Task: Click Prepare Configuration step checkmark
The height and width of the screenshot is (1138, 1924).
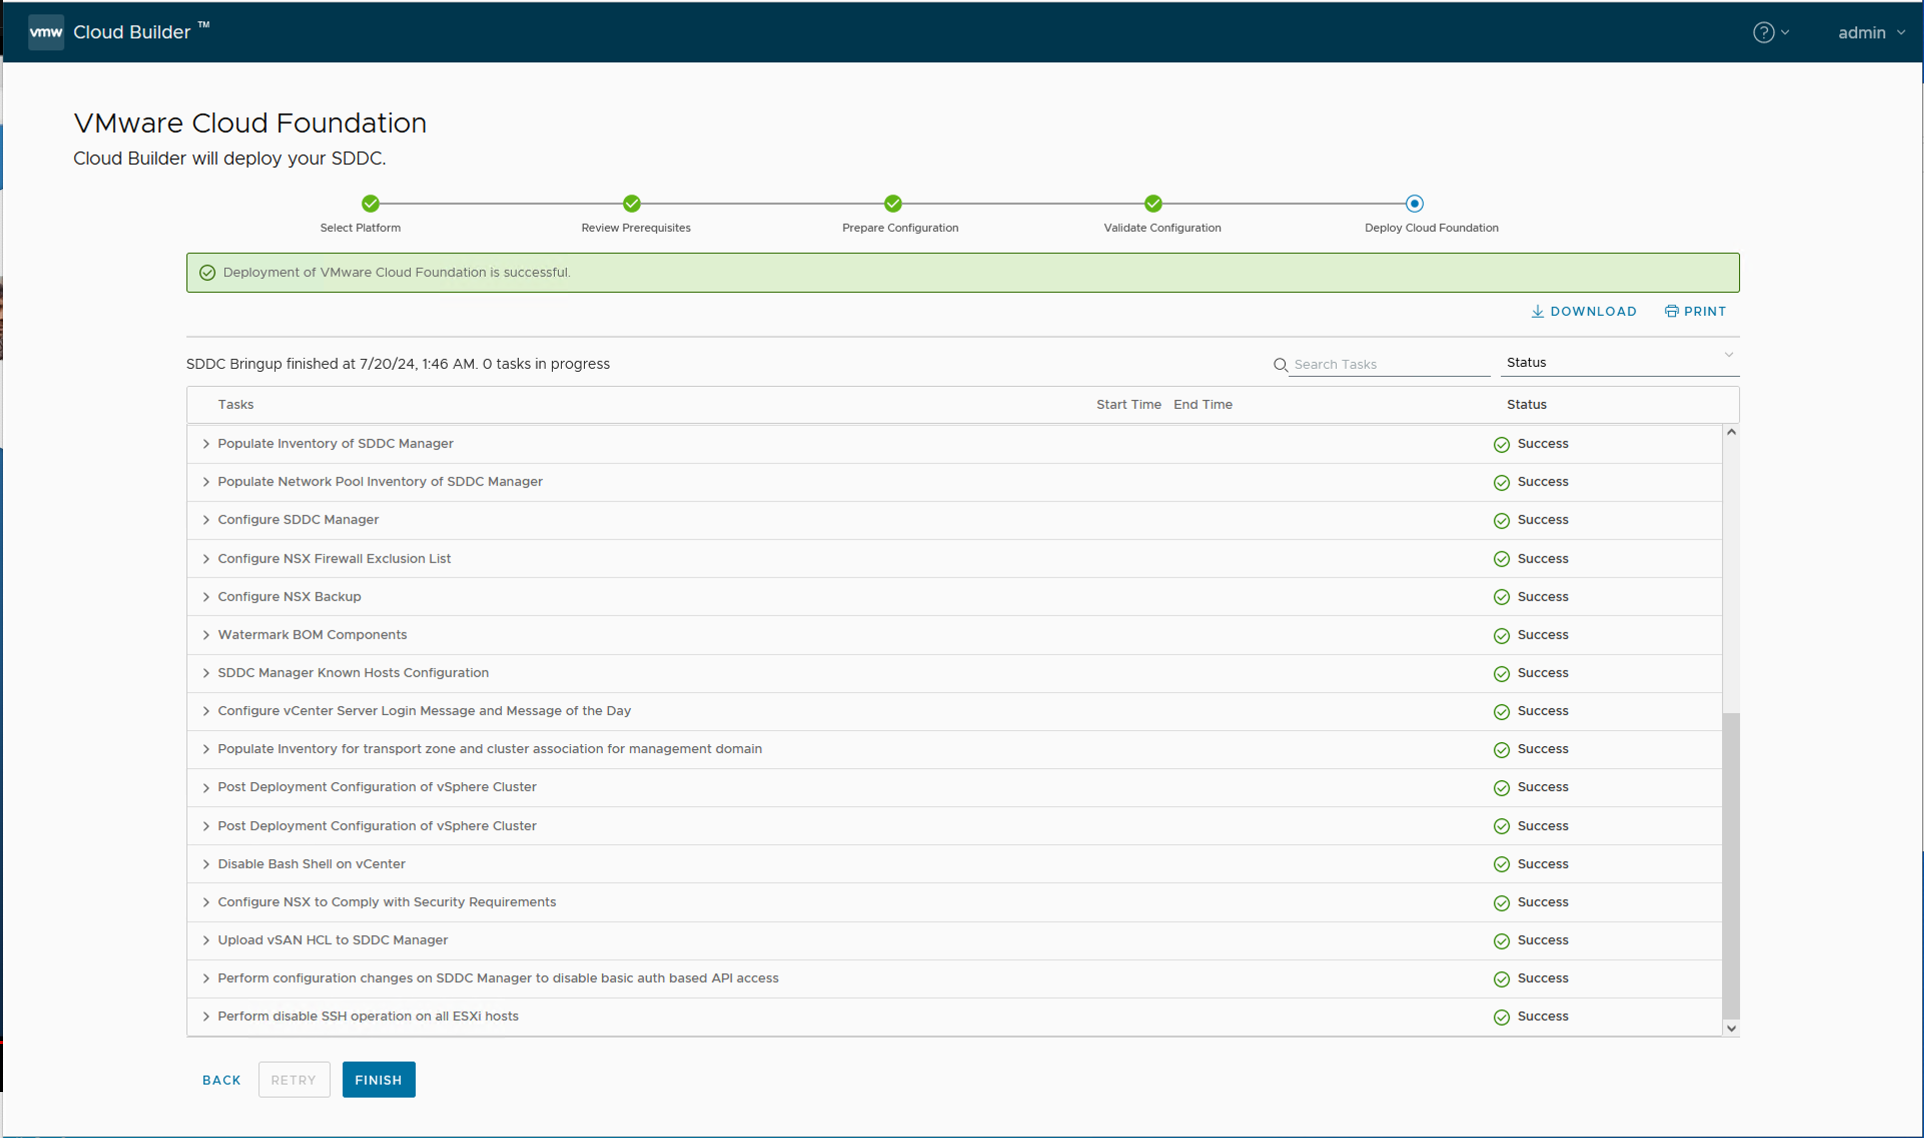Action: [x=893, y=204]
